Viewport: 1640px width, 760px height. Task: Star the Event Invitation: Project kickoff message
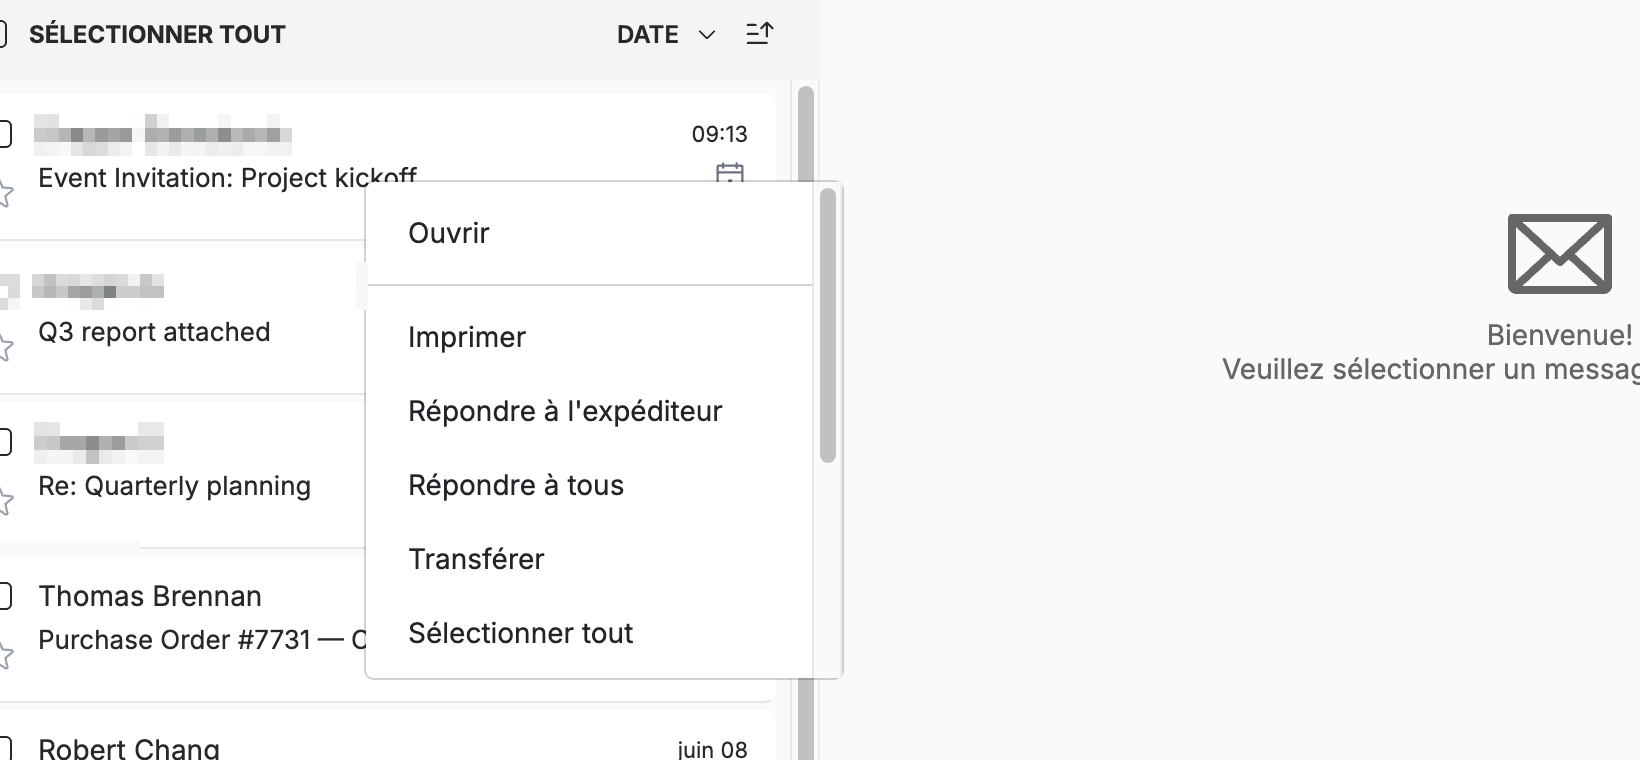point(4,193)
